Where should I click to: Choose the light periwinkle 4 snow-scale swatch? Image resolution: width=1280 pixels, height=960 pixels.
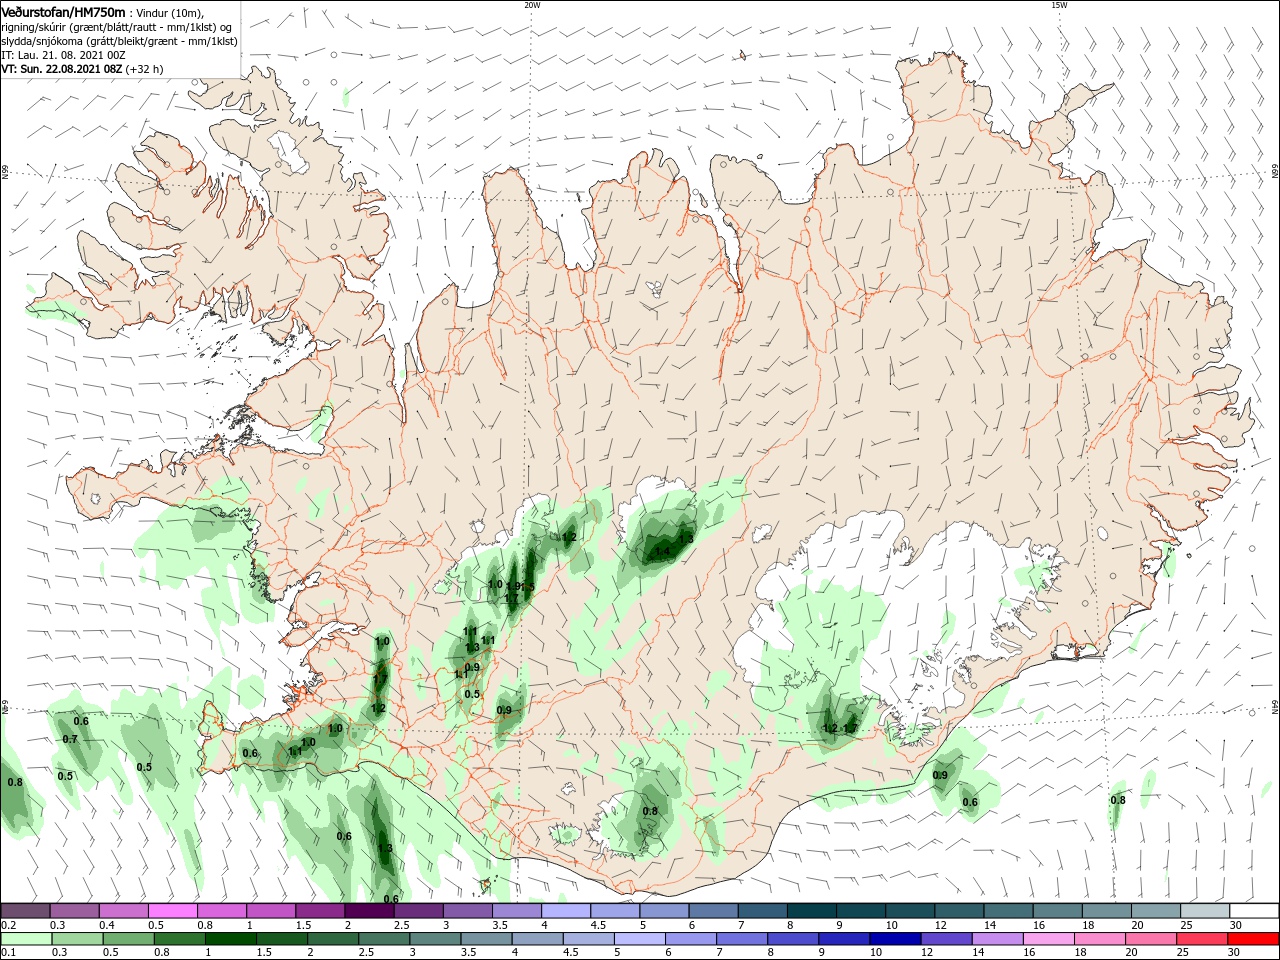(566, 910)
